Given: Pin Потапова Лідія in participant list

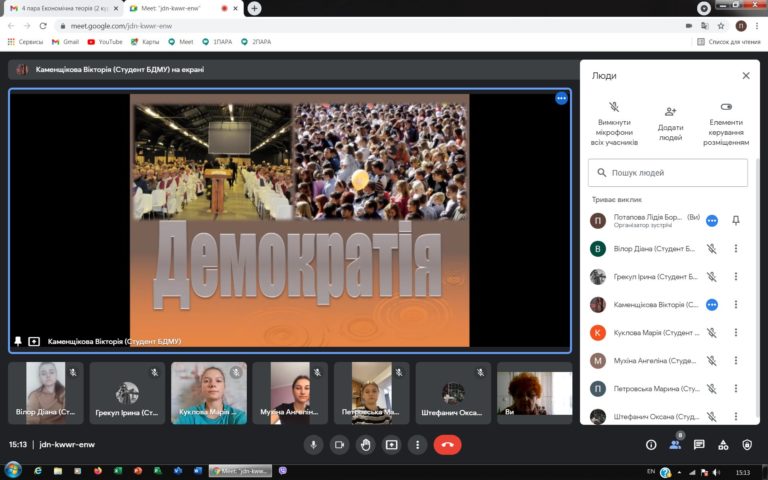Looking at the screenshot, I should [x=736, y=221].
